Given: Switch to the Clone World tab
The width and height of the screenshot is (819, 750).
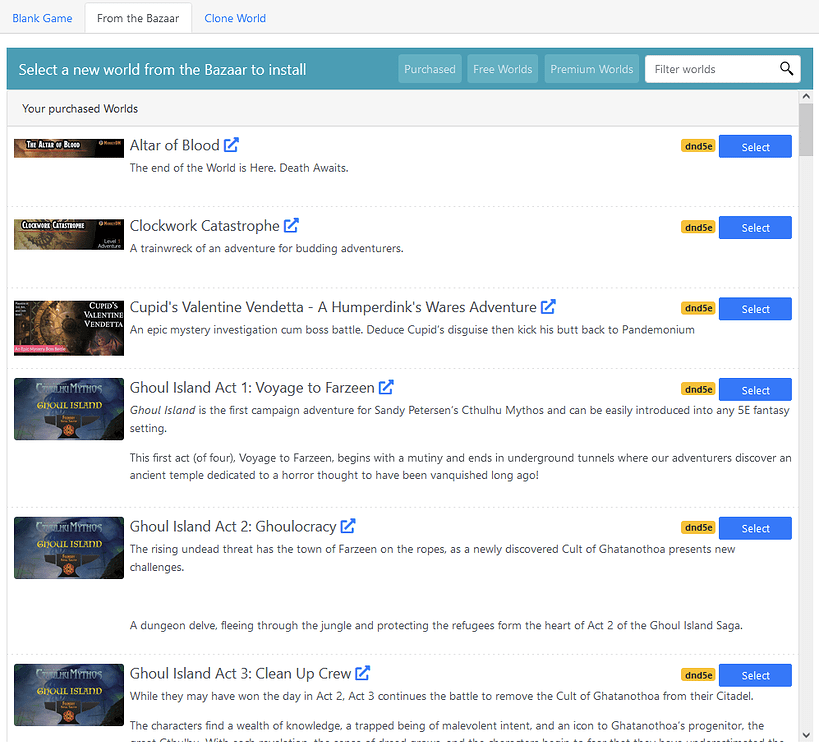Looking at the screenshot, I should coord(235,18).
